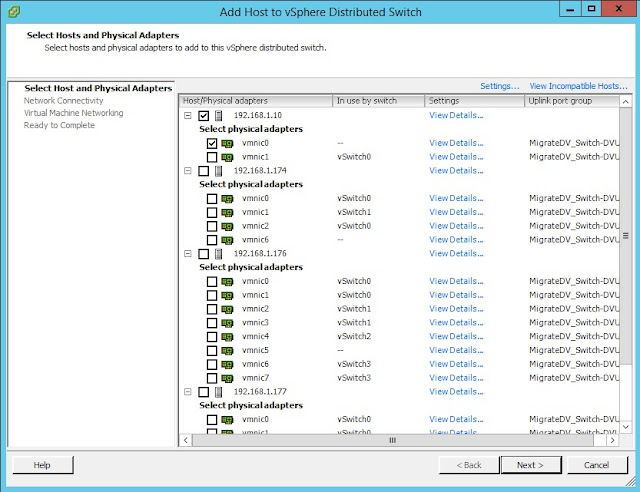Click the NIC icon of vmnic3 under 192.168.1.176
This screenshot has width=640, height=492.
click(227, 323)
